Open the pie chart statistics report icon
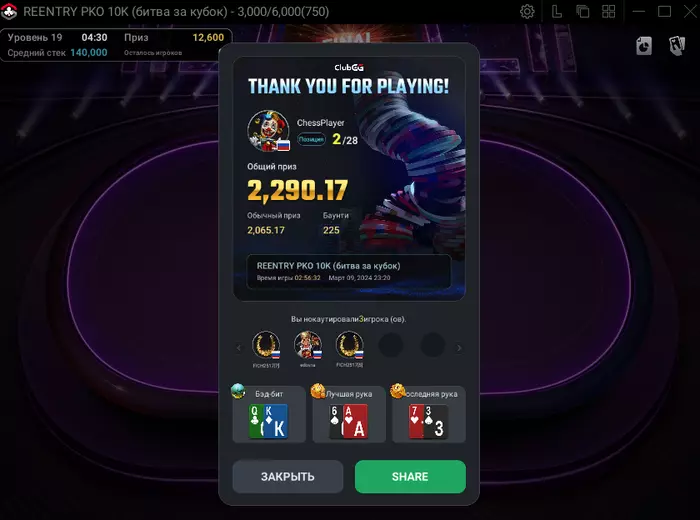Image resolution: width=700 pixels, height=520 pixels. pyautogui.click(x=644, y=46)
